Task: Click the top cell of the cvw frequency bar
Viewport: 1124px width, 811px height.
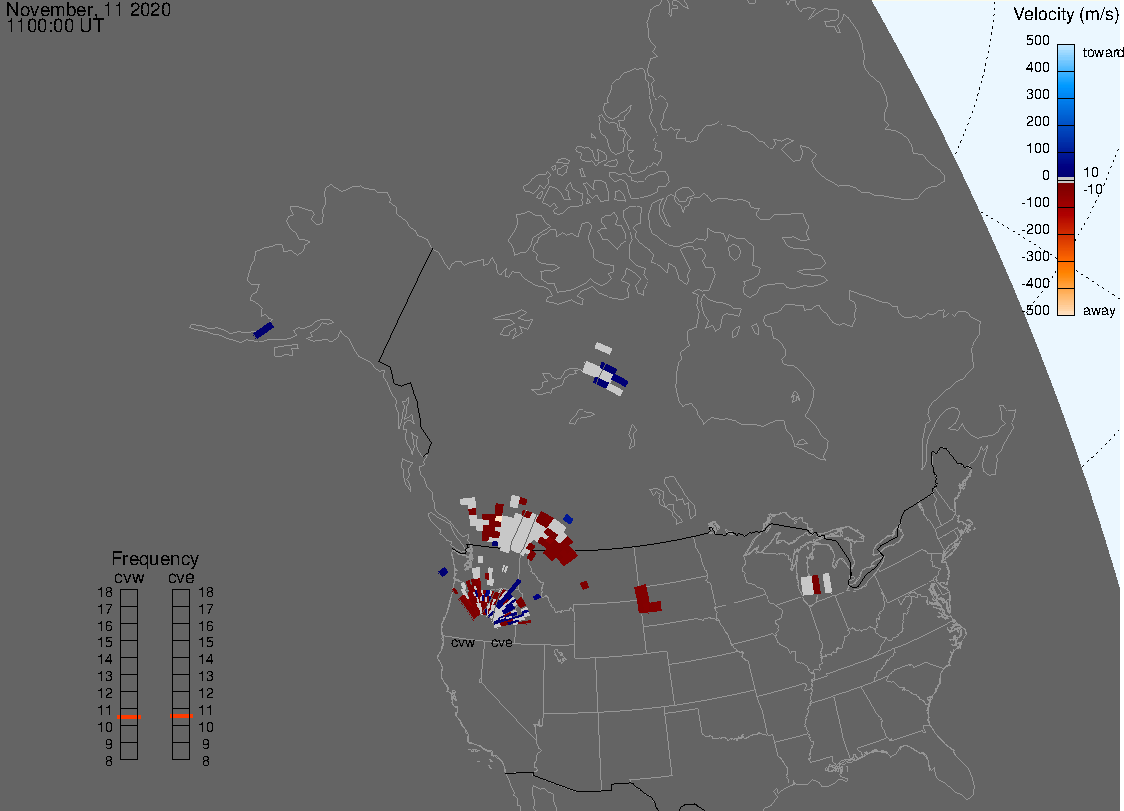Action: pyautogui.click(x=129, y=598)
